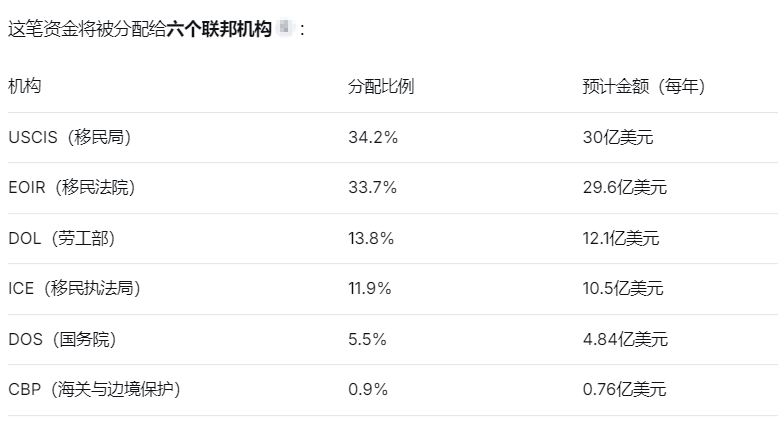Click the 4.84亿美元 amount cell
Viewport: 778px width, 421px height.
coord(625,339)
